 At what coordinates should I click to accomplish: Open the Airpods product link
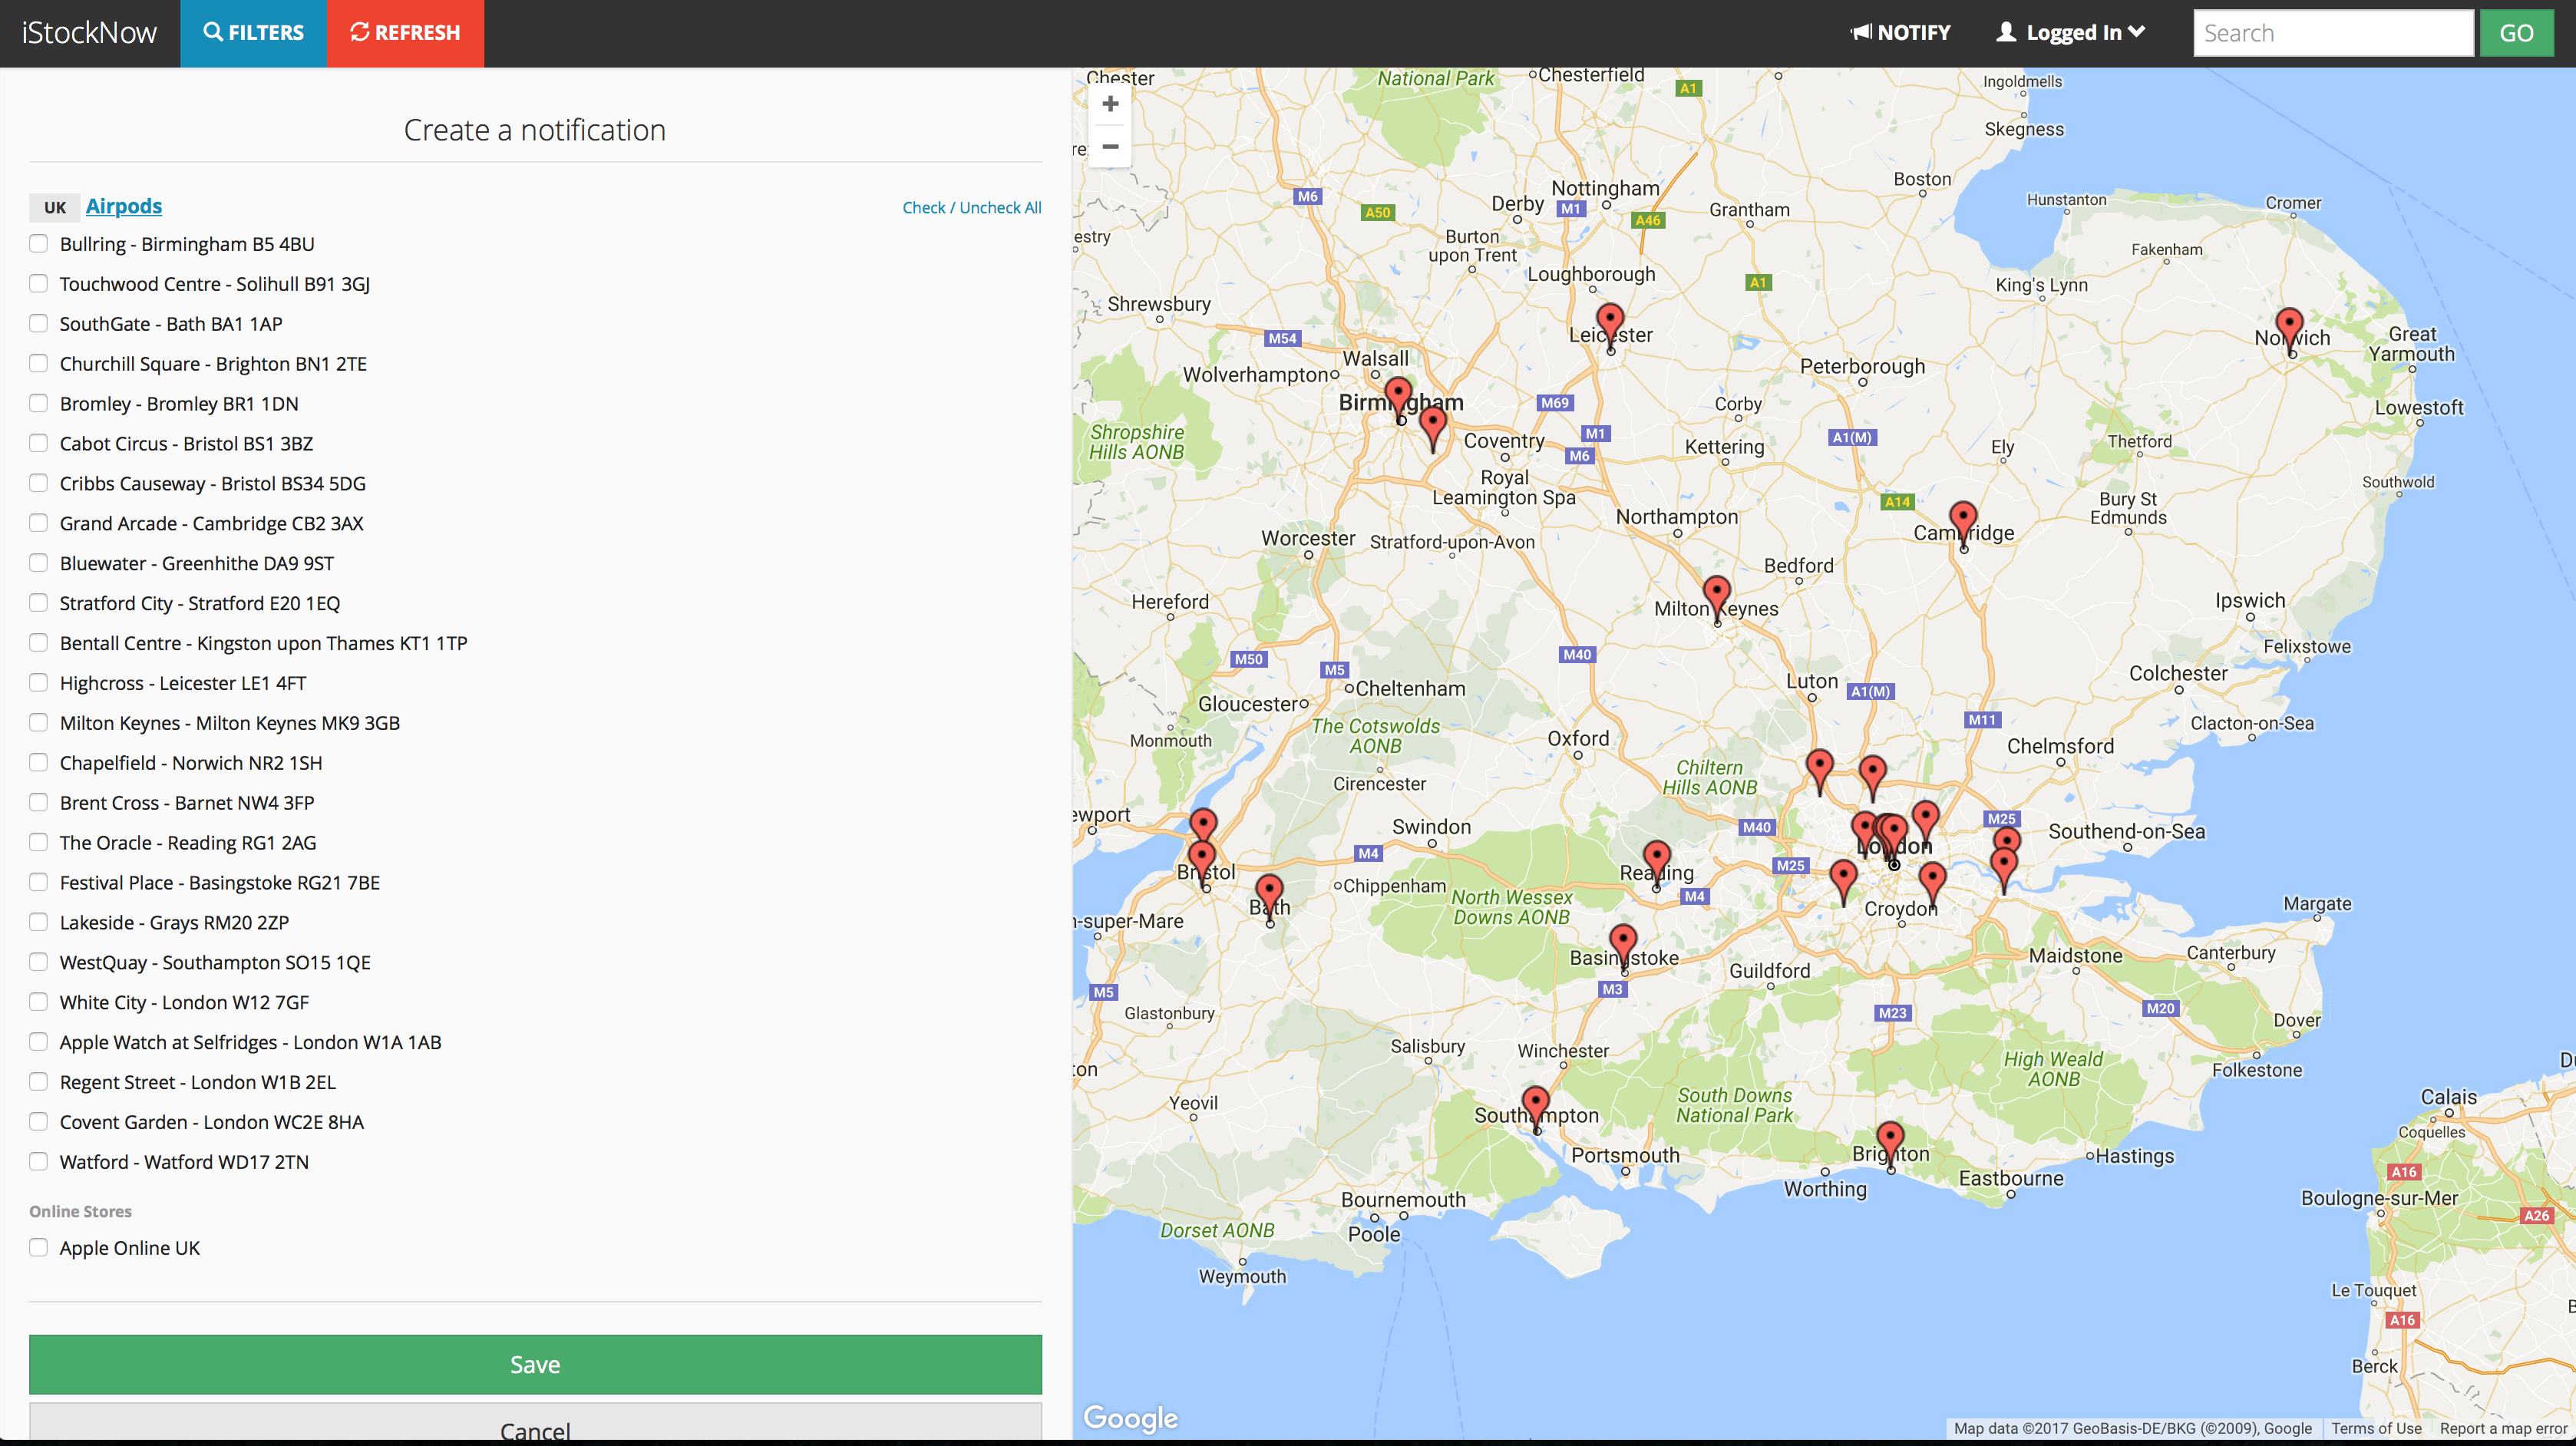tap(124, 206)
